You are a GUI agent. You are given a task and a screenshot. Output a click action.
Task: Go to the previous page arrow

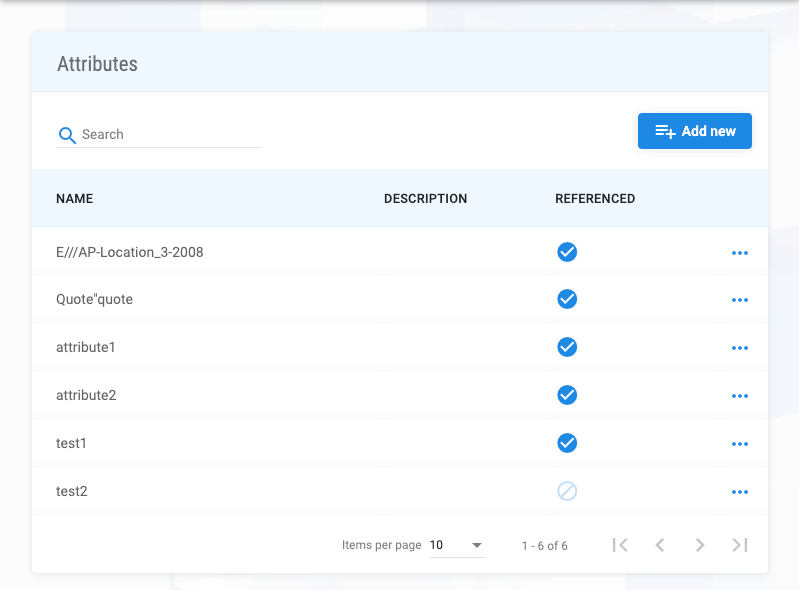tap(660, 545)
